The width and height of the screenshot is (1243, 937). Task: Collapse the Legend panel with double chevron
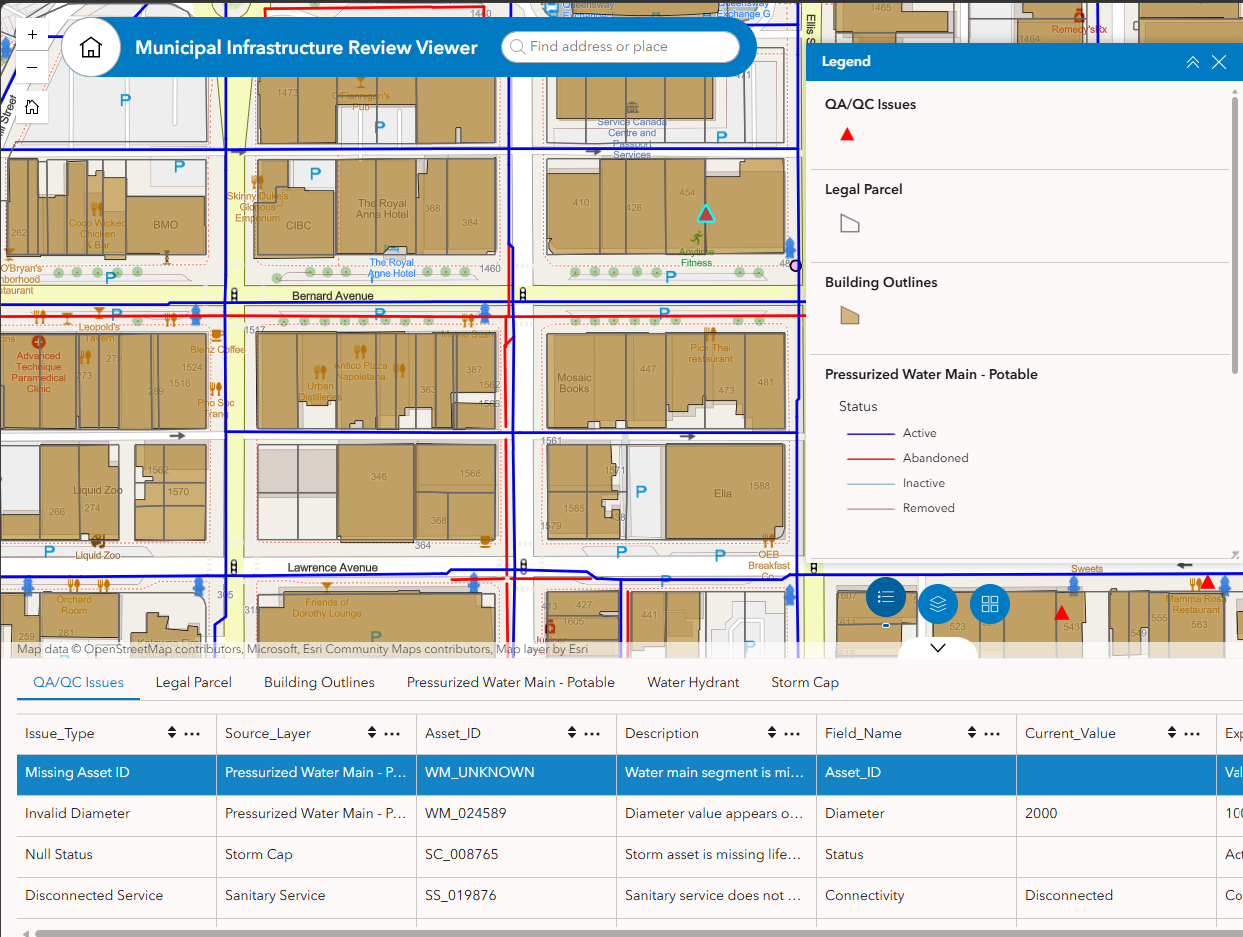pos(1192,62)
